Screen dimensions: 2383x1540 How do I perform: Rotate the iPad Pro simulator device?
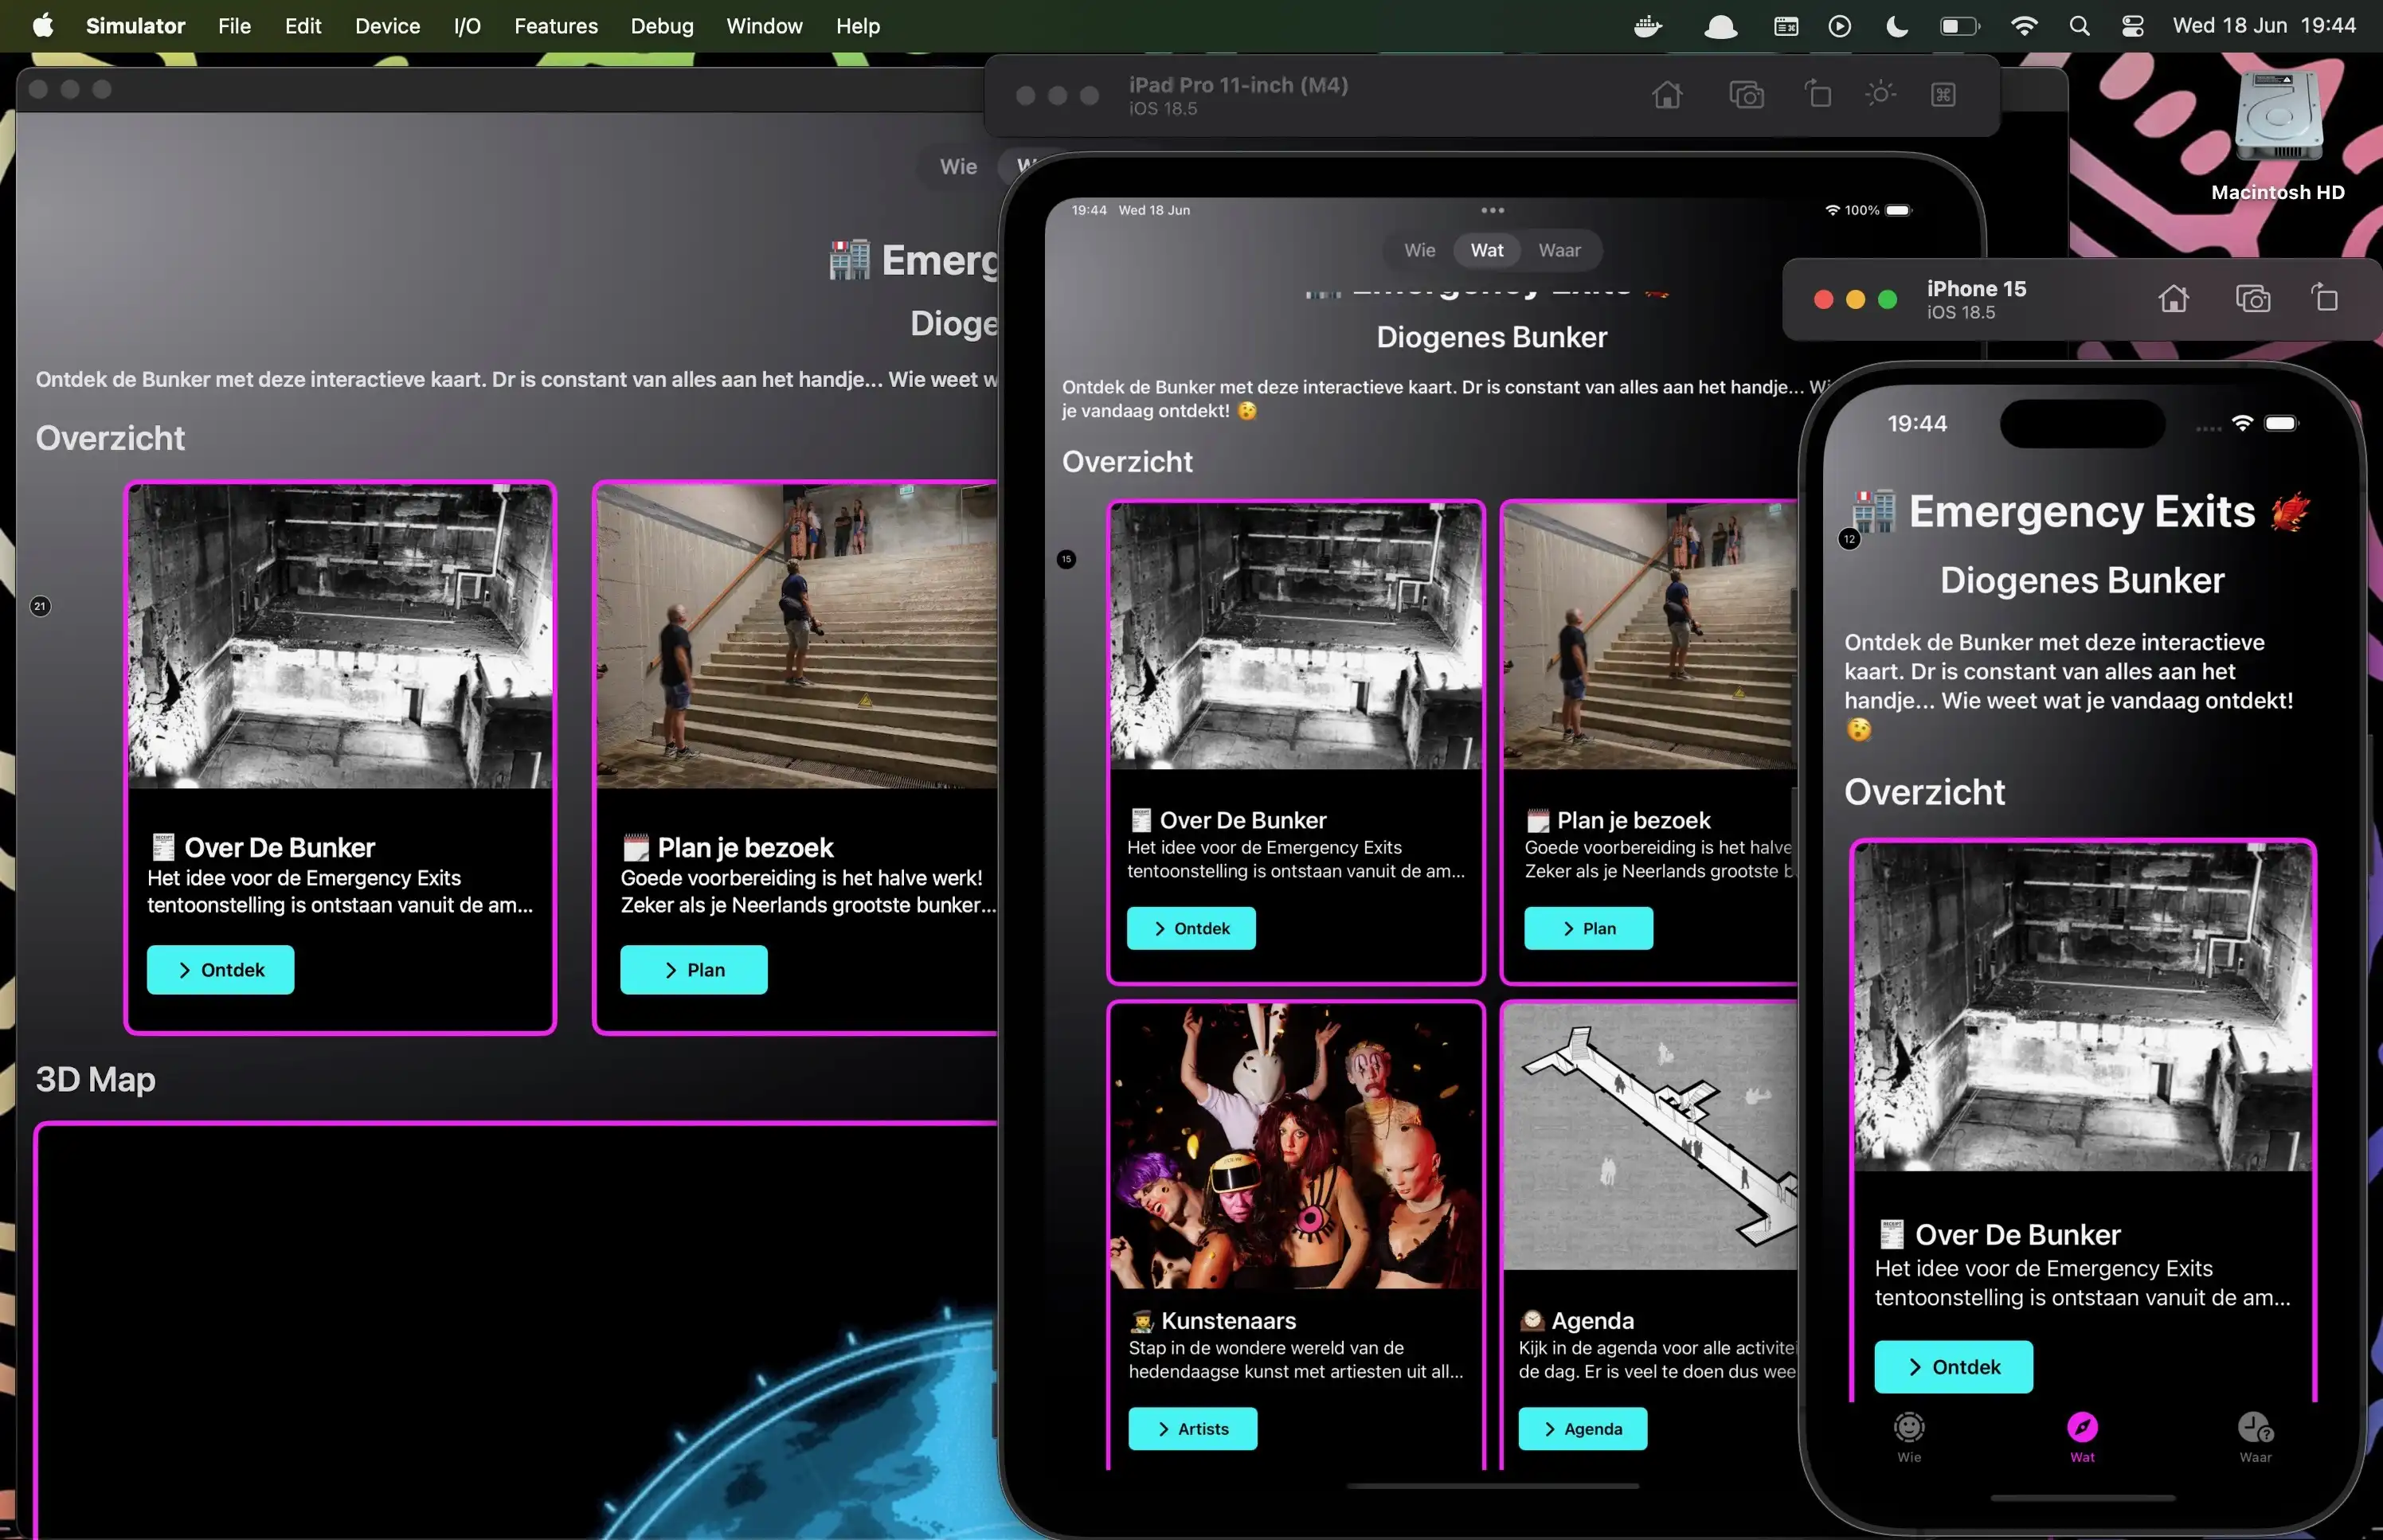(1818, 95)
